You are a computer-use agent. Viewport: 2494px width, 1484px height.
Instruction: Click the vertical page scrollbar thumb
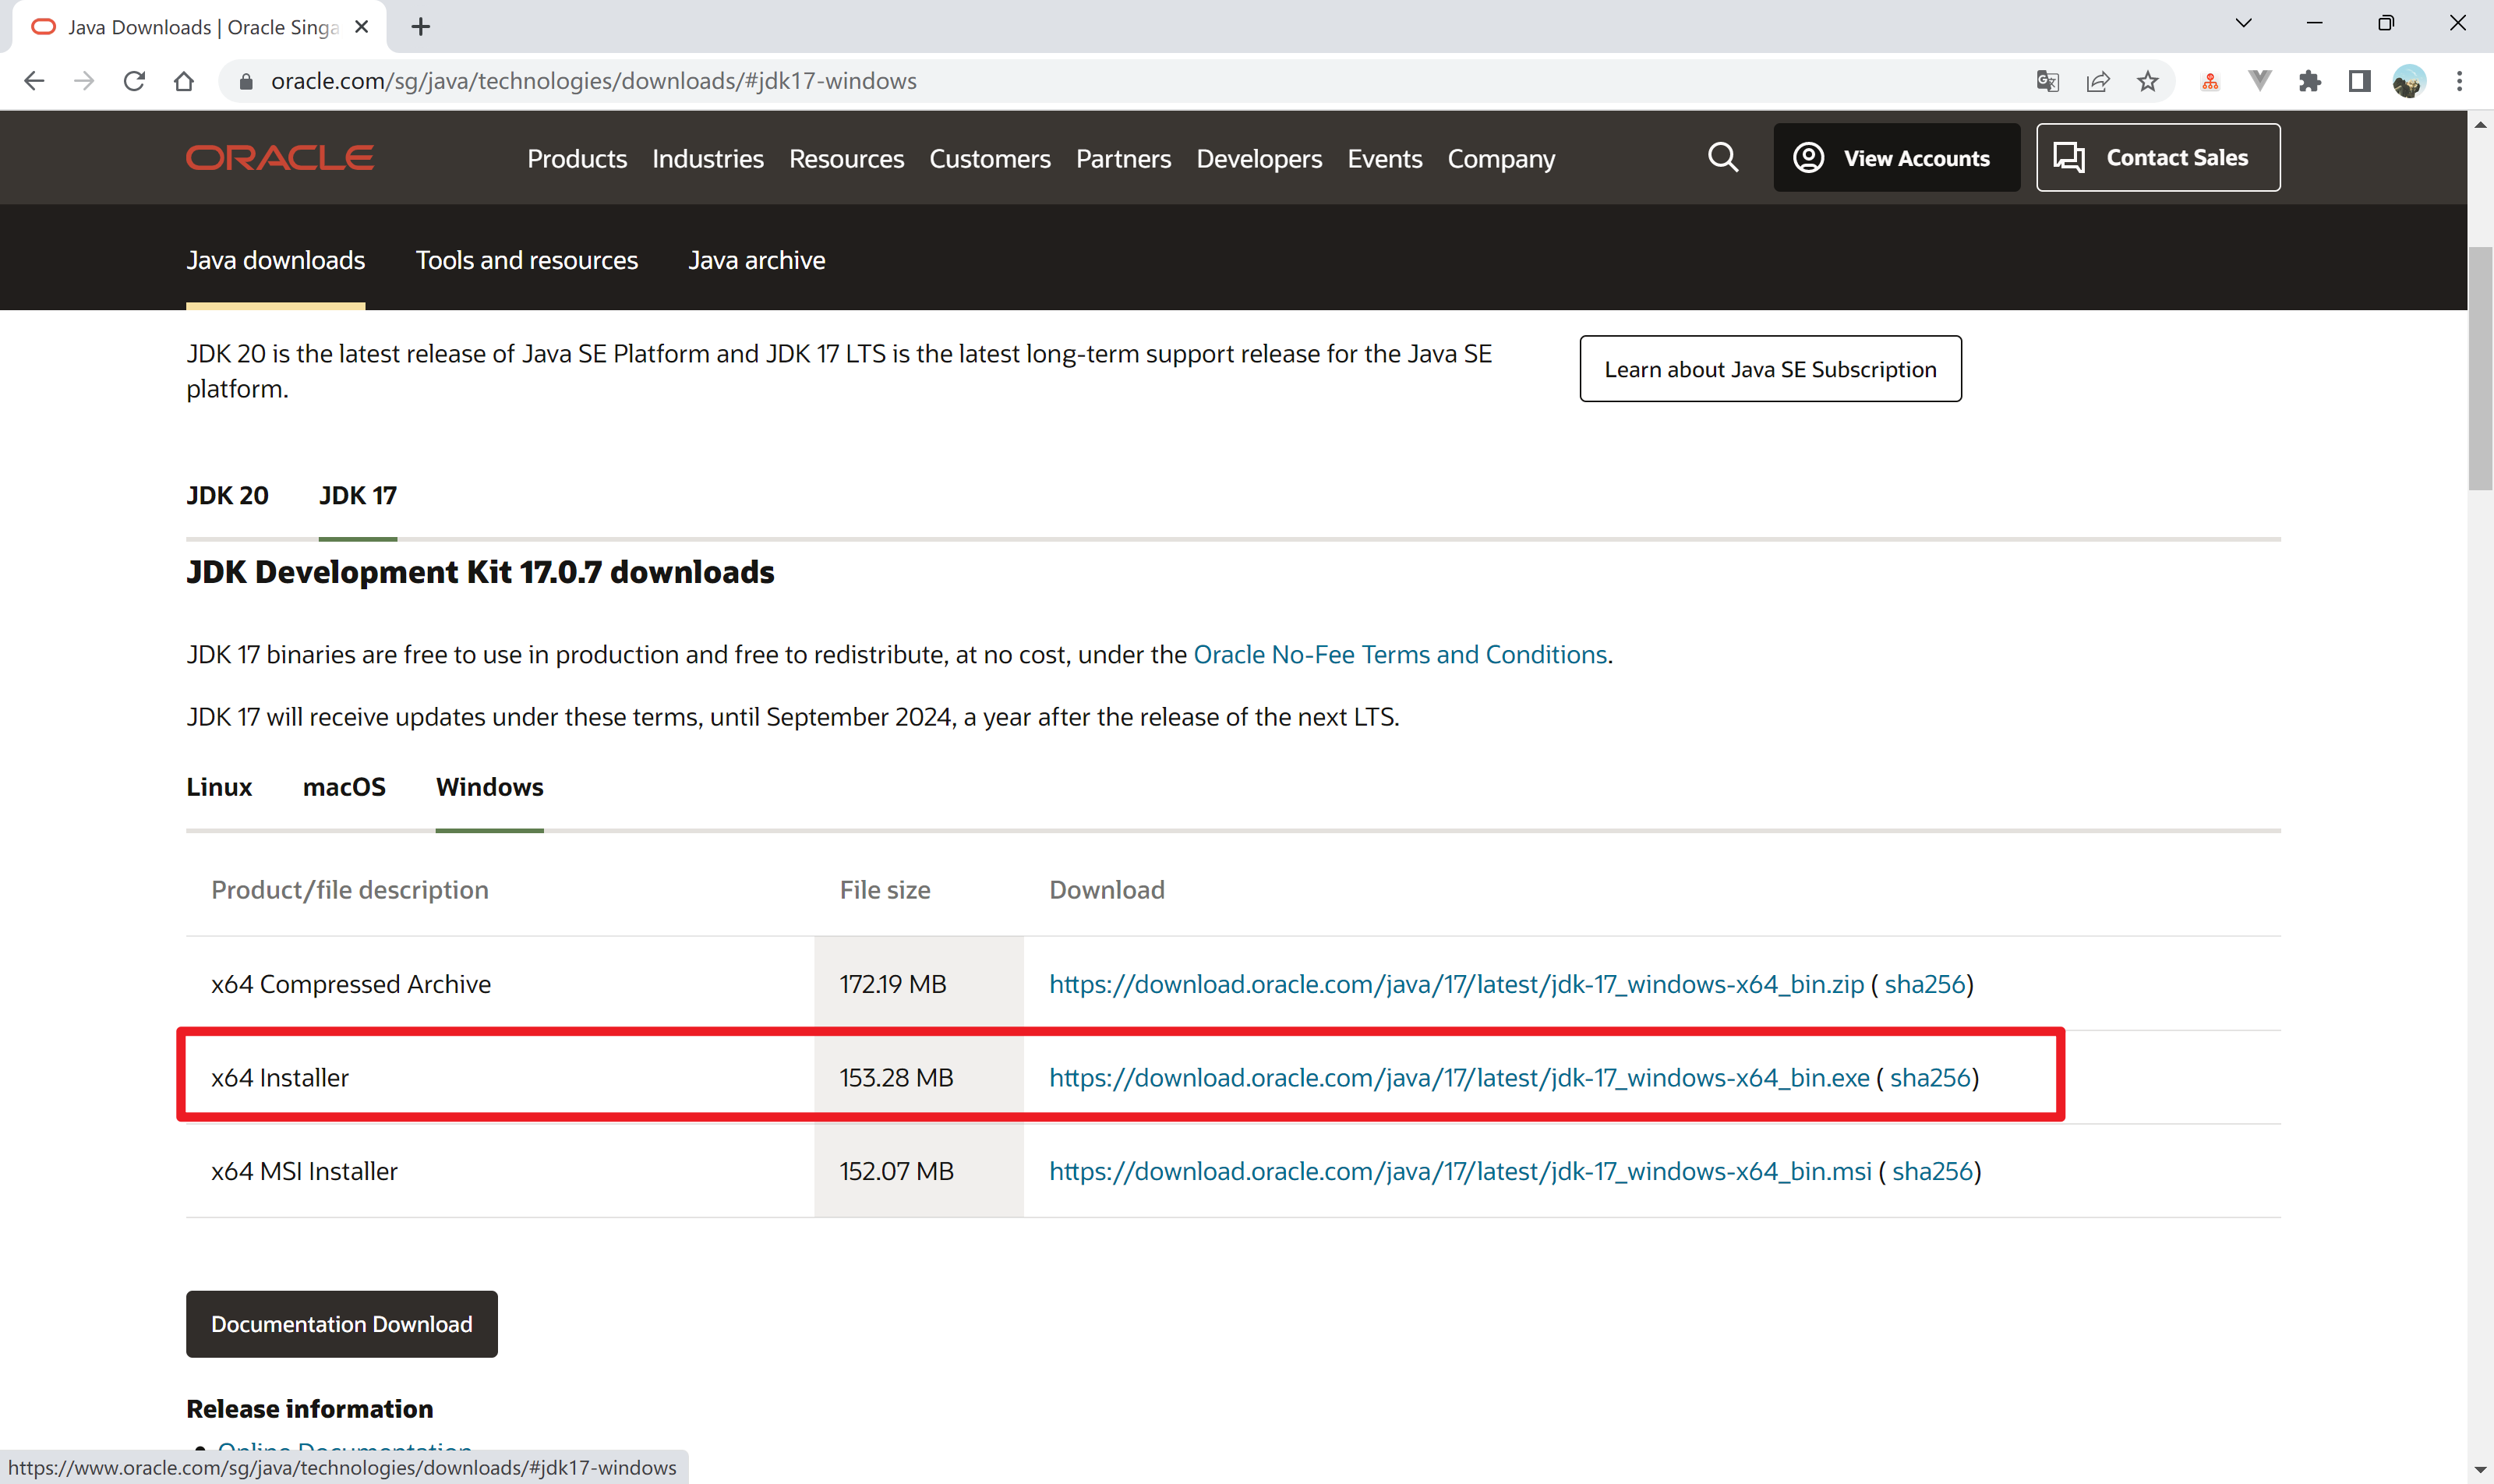2480,370
